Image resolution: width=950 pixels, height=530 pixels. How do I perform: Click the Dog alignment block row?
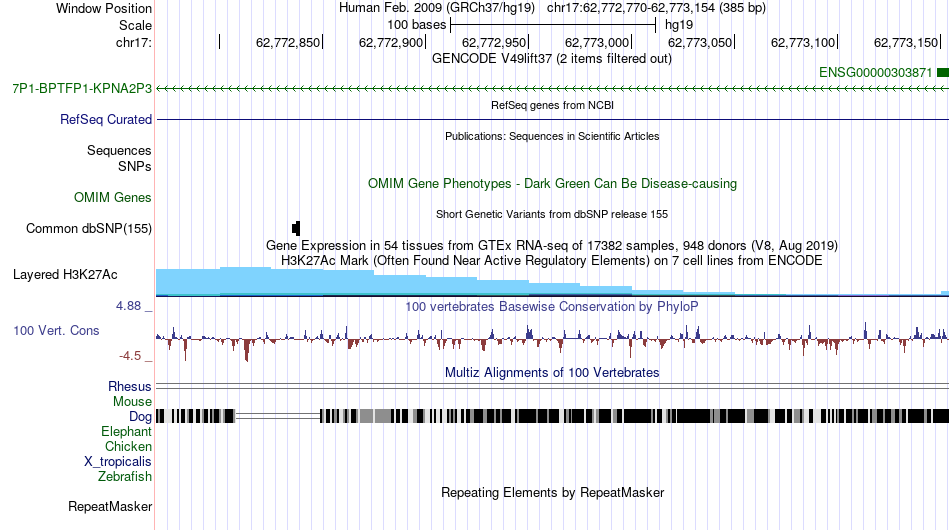[x=553, y=416]
